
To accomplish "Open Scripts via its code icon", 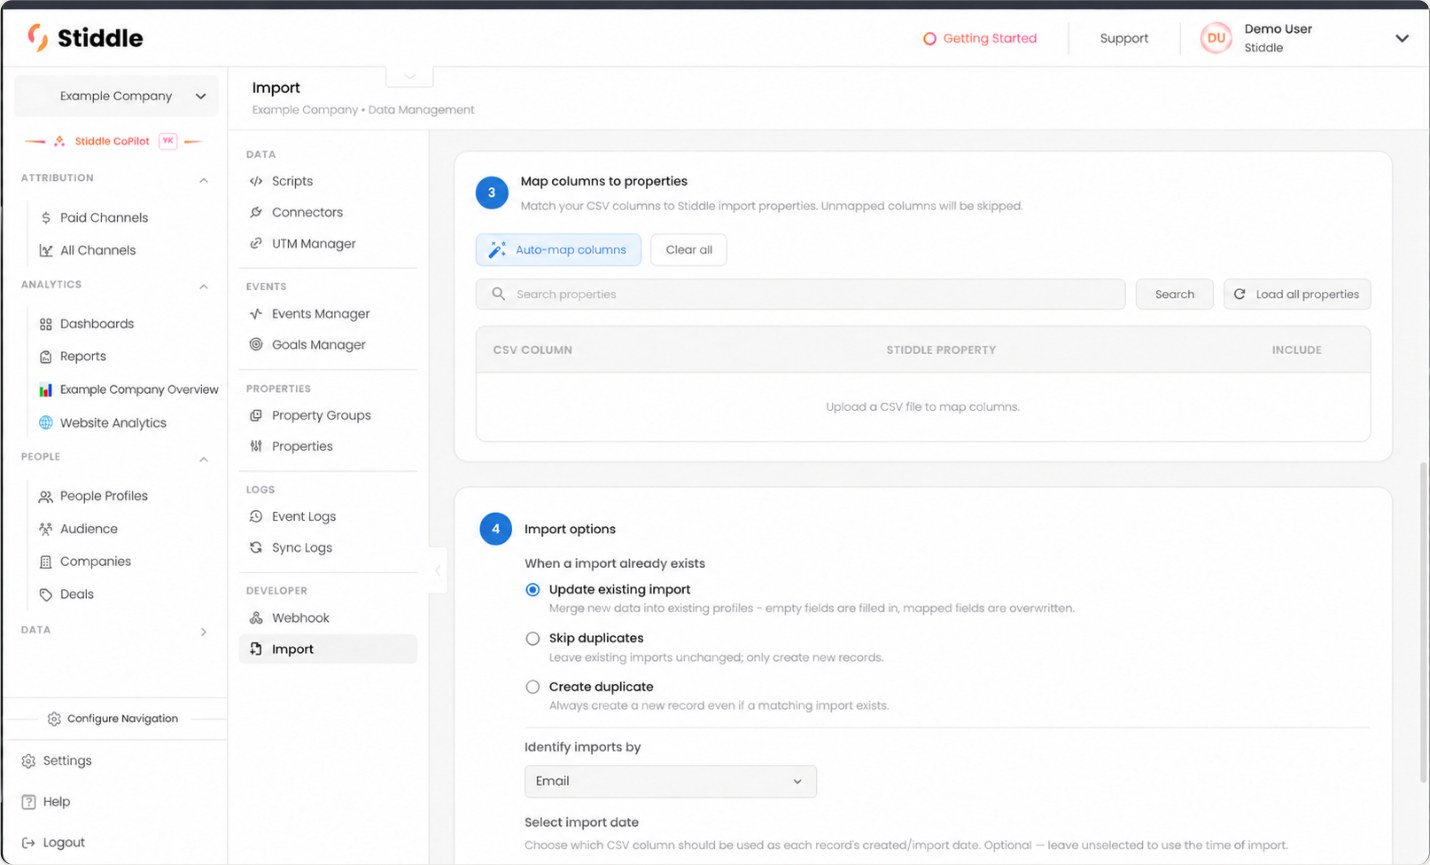I will 256,181.
